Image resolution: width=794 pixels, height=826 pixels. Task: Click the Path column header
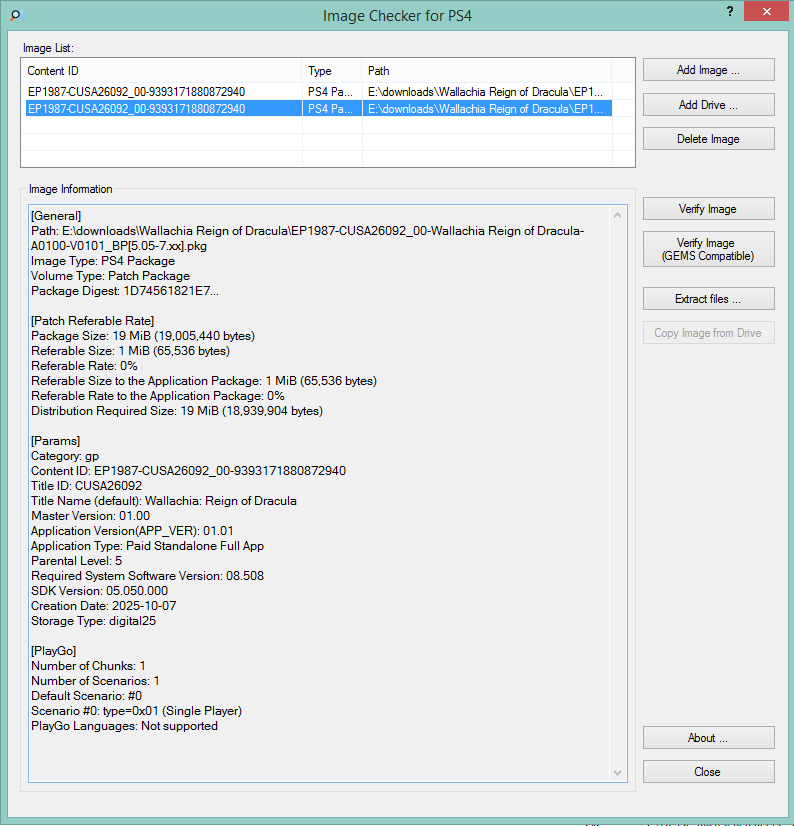(x=496, y=71)
